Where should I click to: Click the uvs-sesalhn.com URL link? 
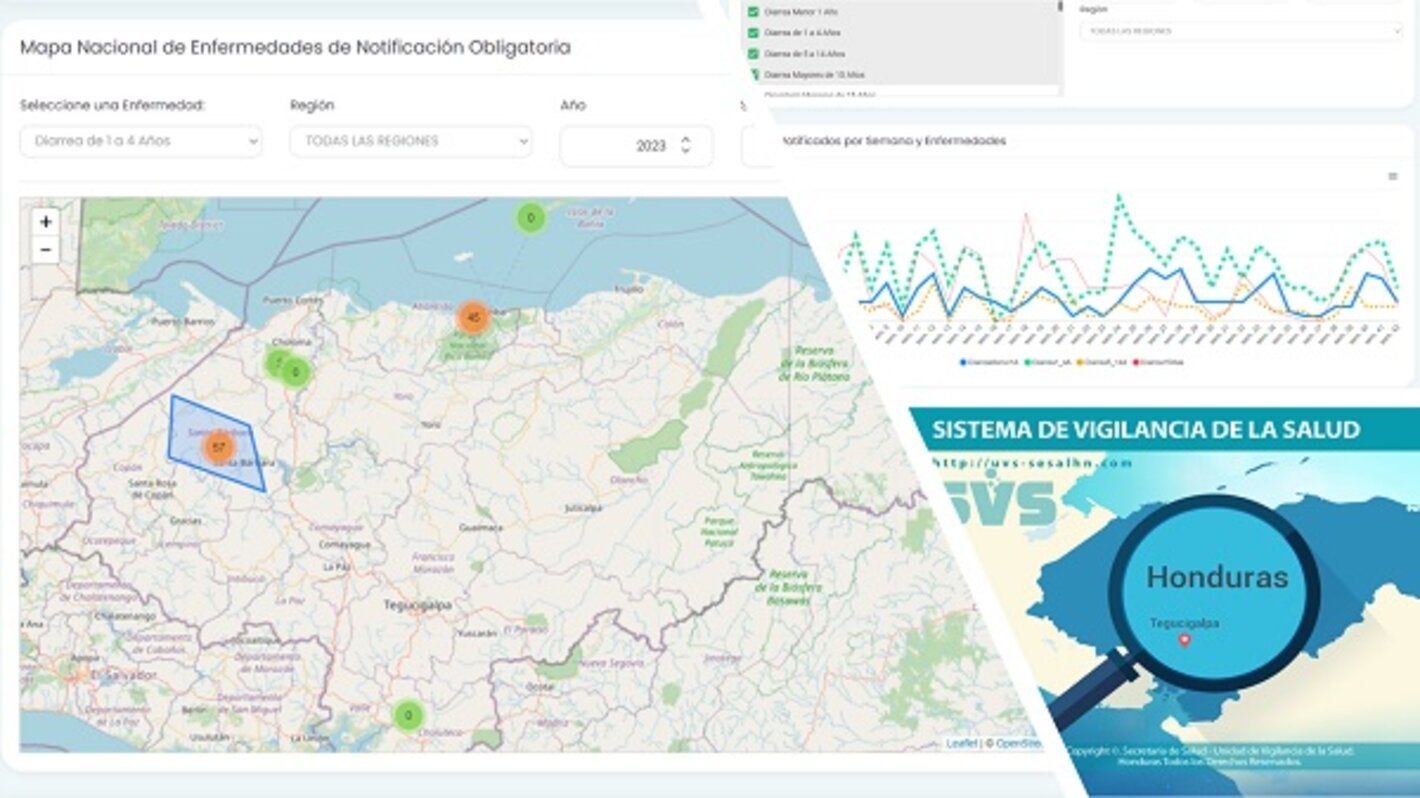point(1032,462)
